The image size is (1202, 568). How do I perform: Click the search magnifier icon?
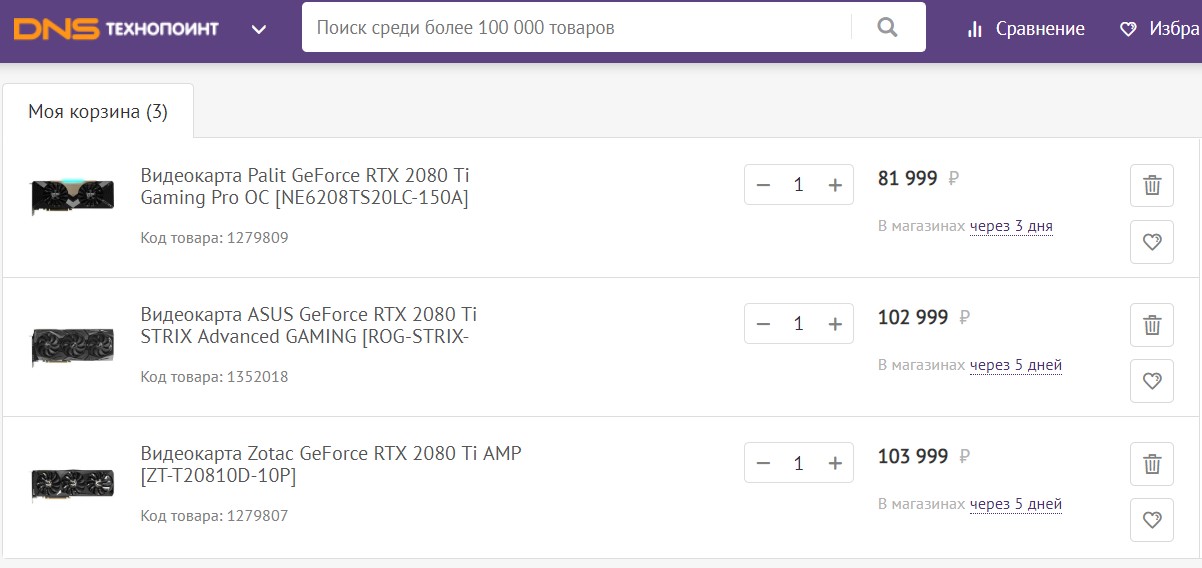887,28
